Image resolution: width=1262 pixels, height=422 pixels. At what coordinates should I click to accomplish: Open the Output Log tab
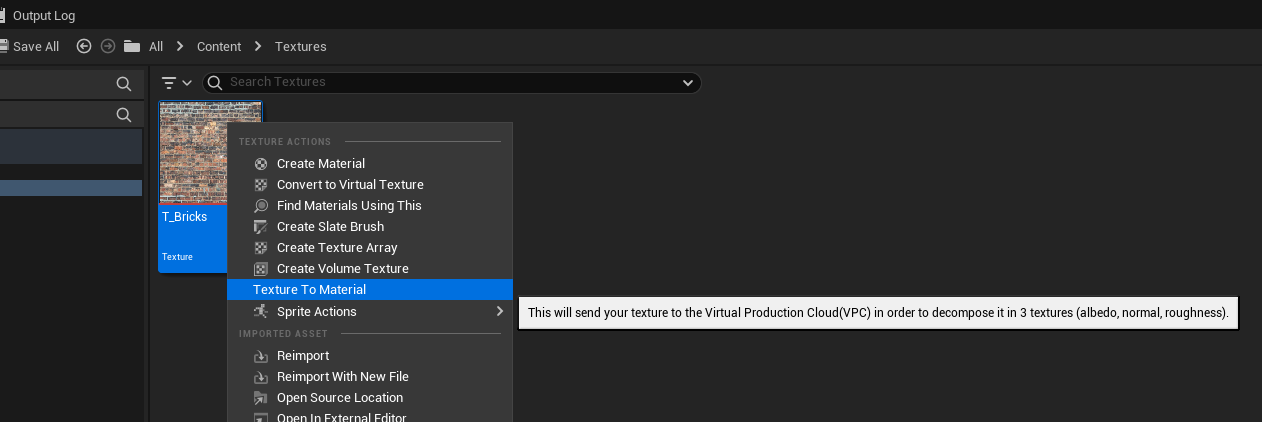(43, 16)
